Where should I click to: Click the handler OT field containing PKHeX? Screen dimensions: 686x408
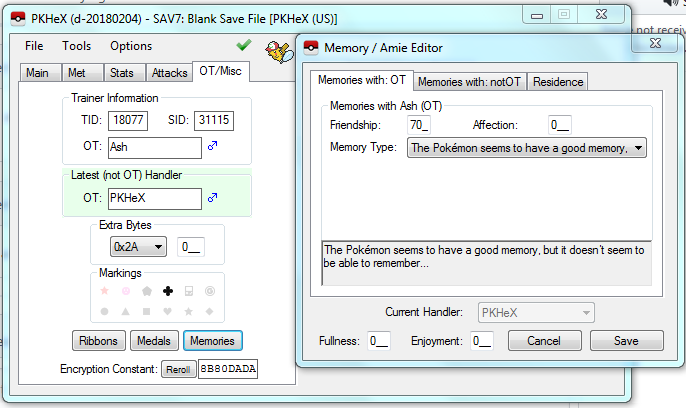[x=155, y=199]
